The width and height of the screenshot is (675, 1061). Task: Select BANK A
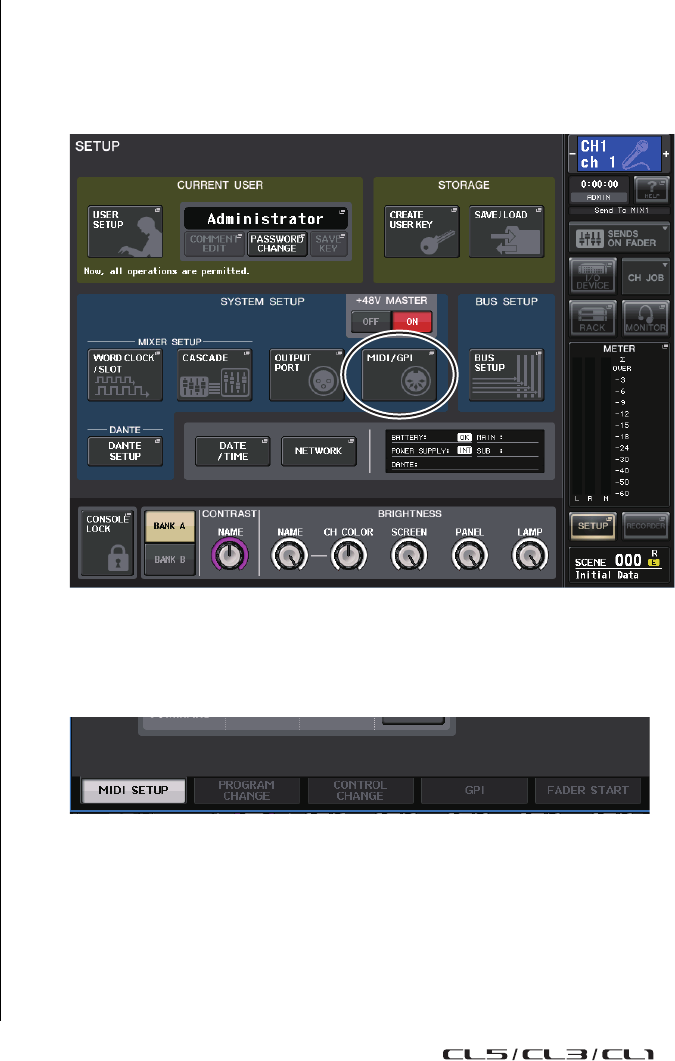pyautogui.click(x=169, y=526)
